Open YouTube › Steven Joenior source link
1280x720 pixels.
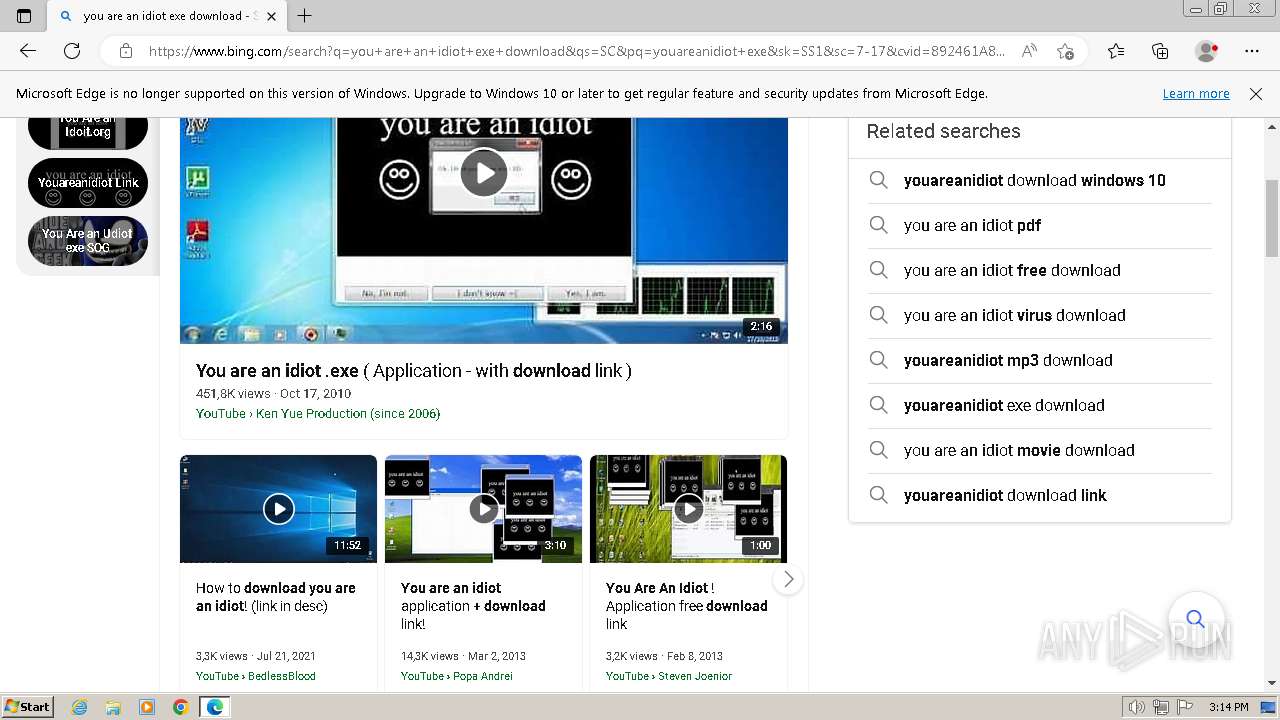pos(669,676)
